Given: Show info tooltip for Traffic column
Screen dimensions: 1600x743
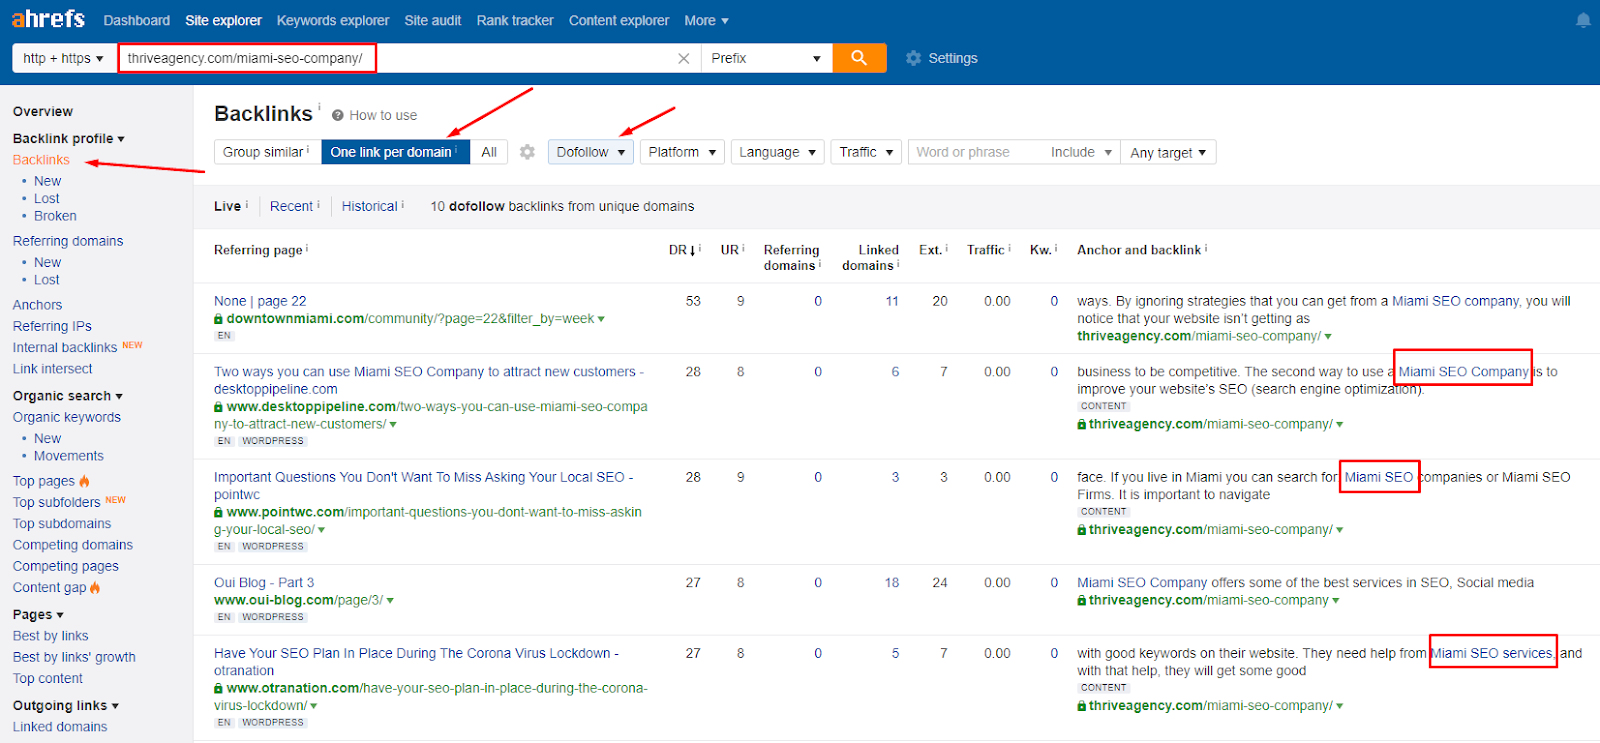Looking at the screenshot, I should click(1010, 248).
